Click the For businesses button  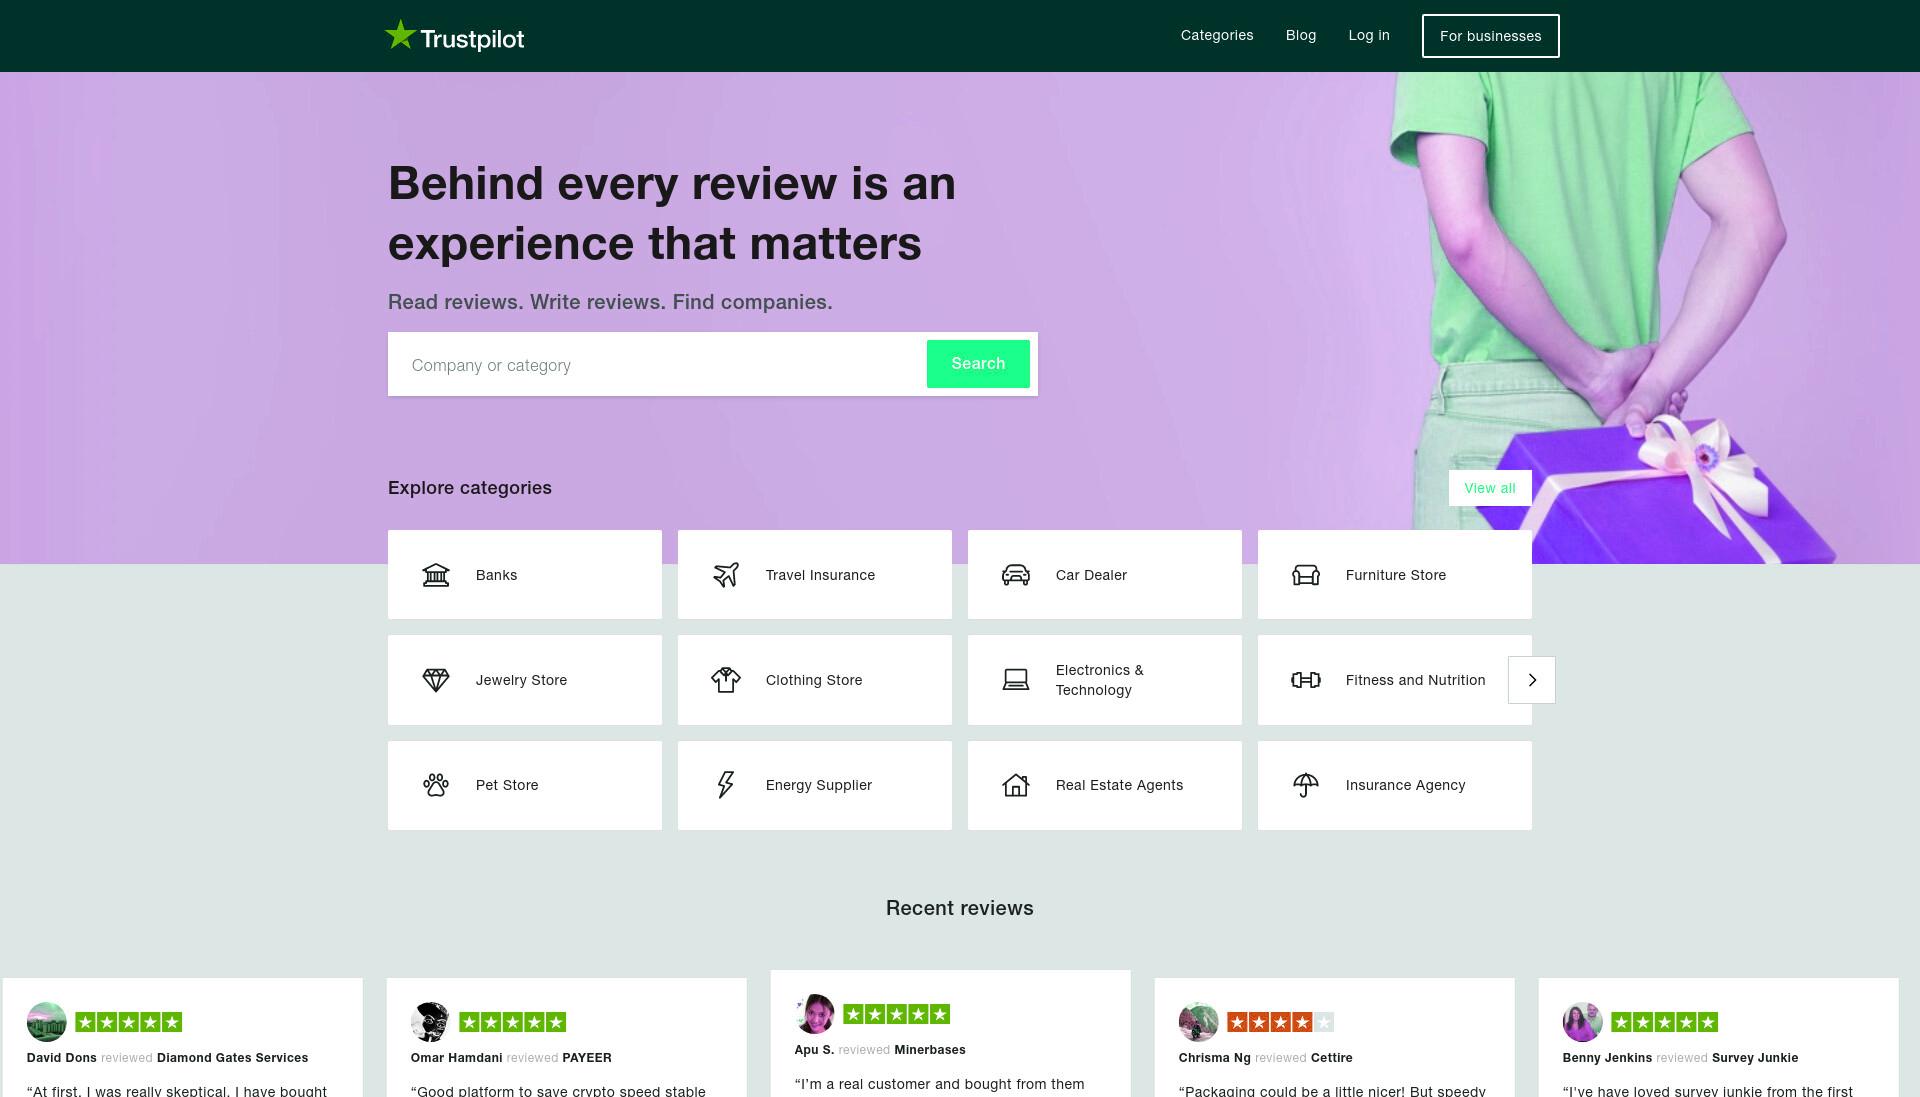pos(1490,36)
